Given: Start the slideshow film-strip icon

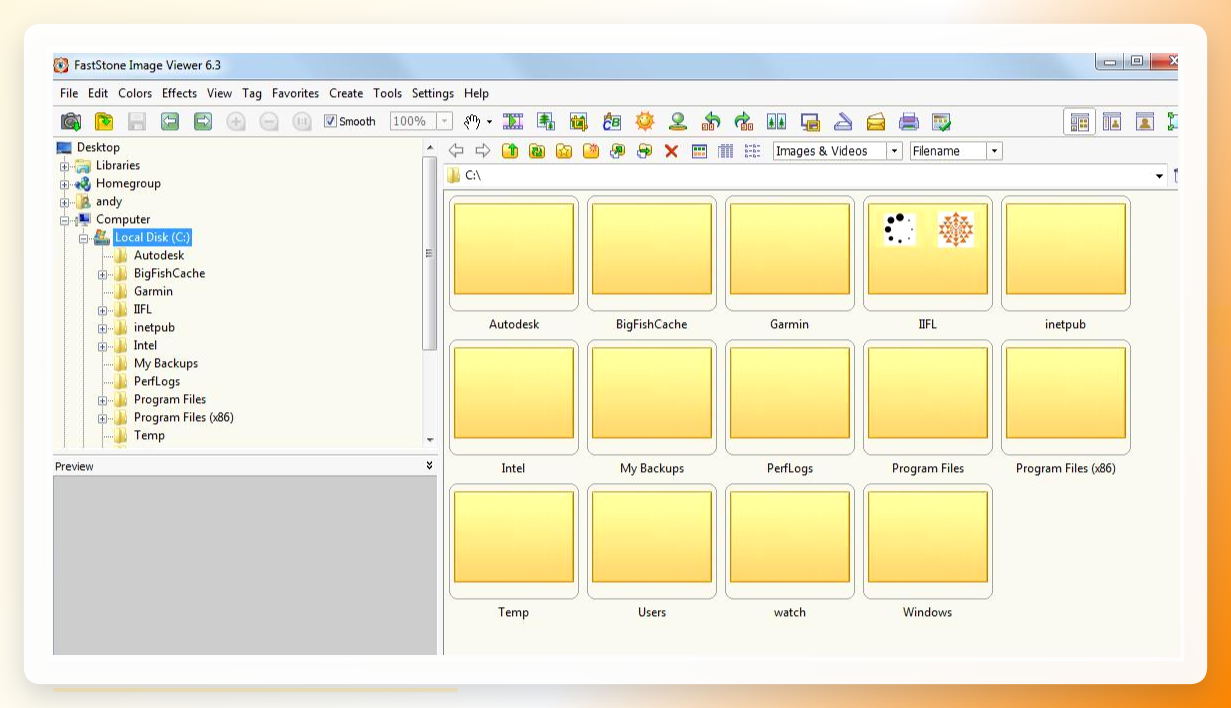Looking at the screenshot, I should (513, 122).
